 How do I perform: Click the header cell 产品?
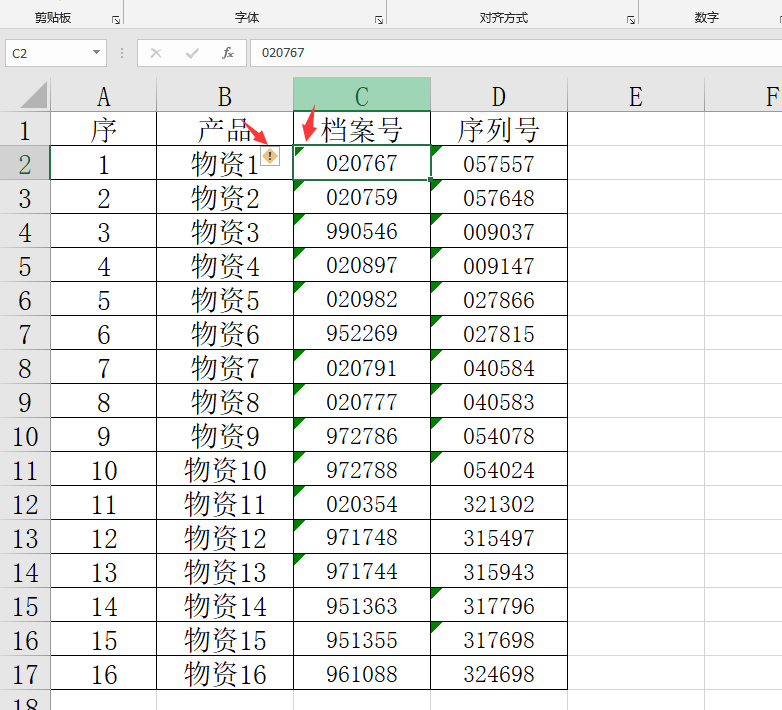[225, 129]
